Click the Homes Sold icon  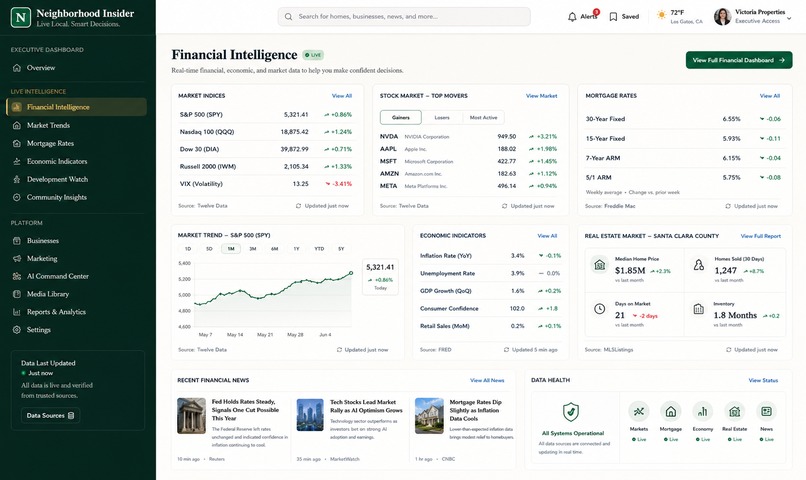(699, 265)
